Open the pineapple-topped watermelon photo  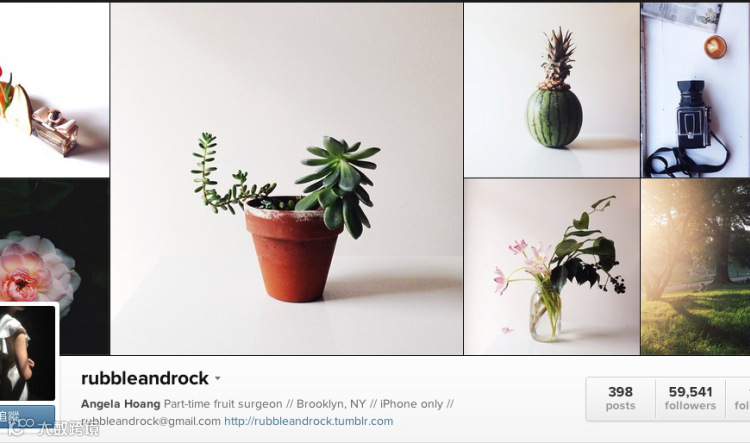552,90
